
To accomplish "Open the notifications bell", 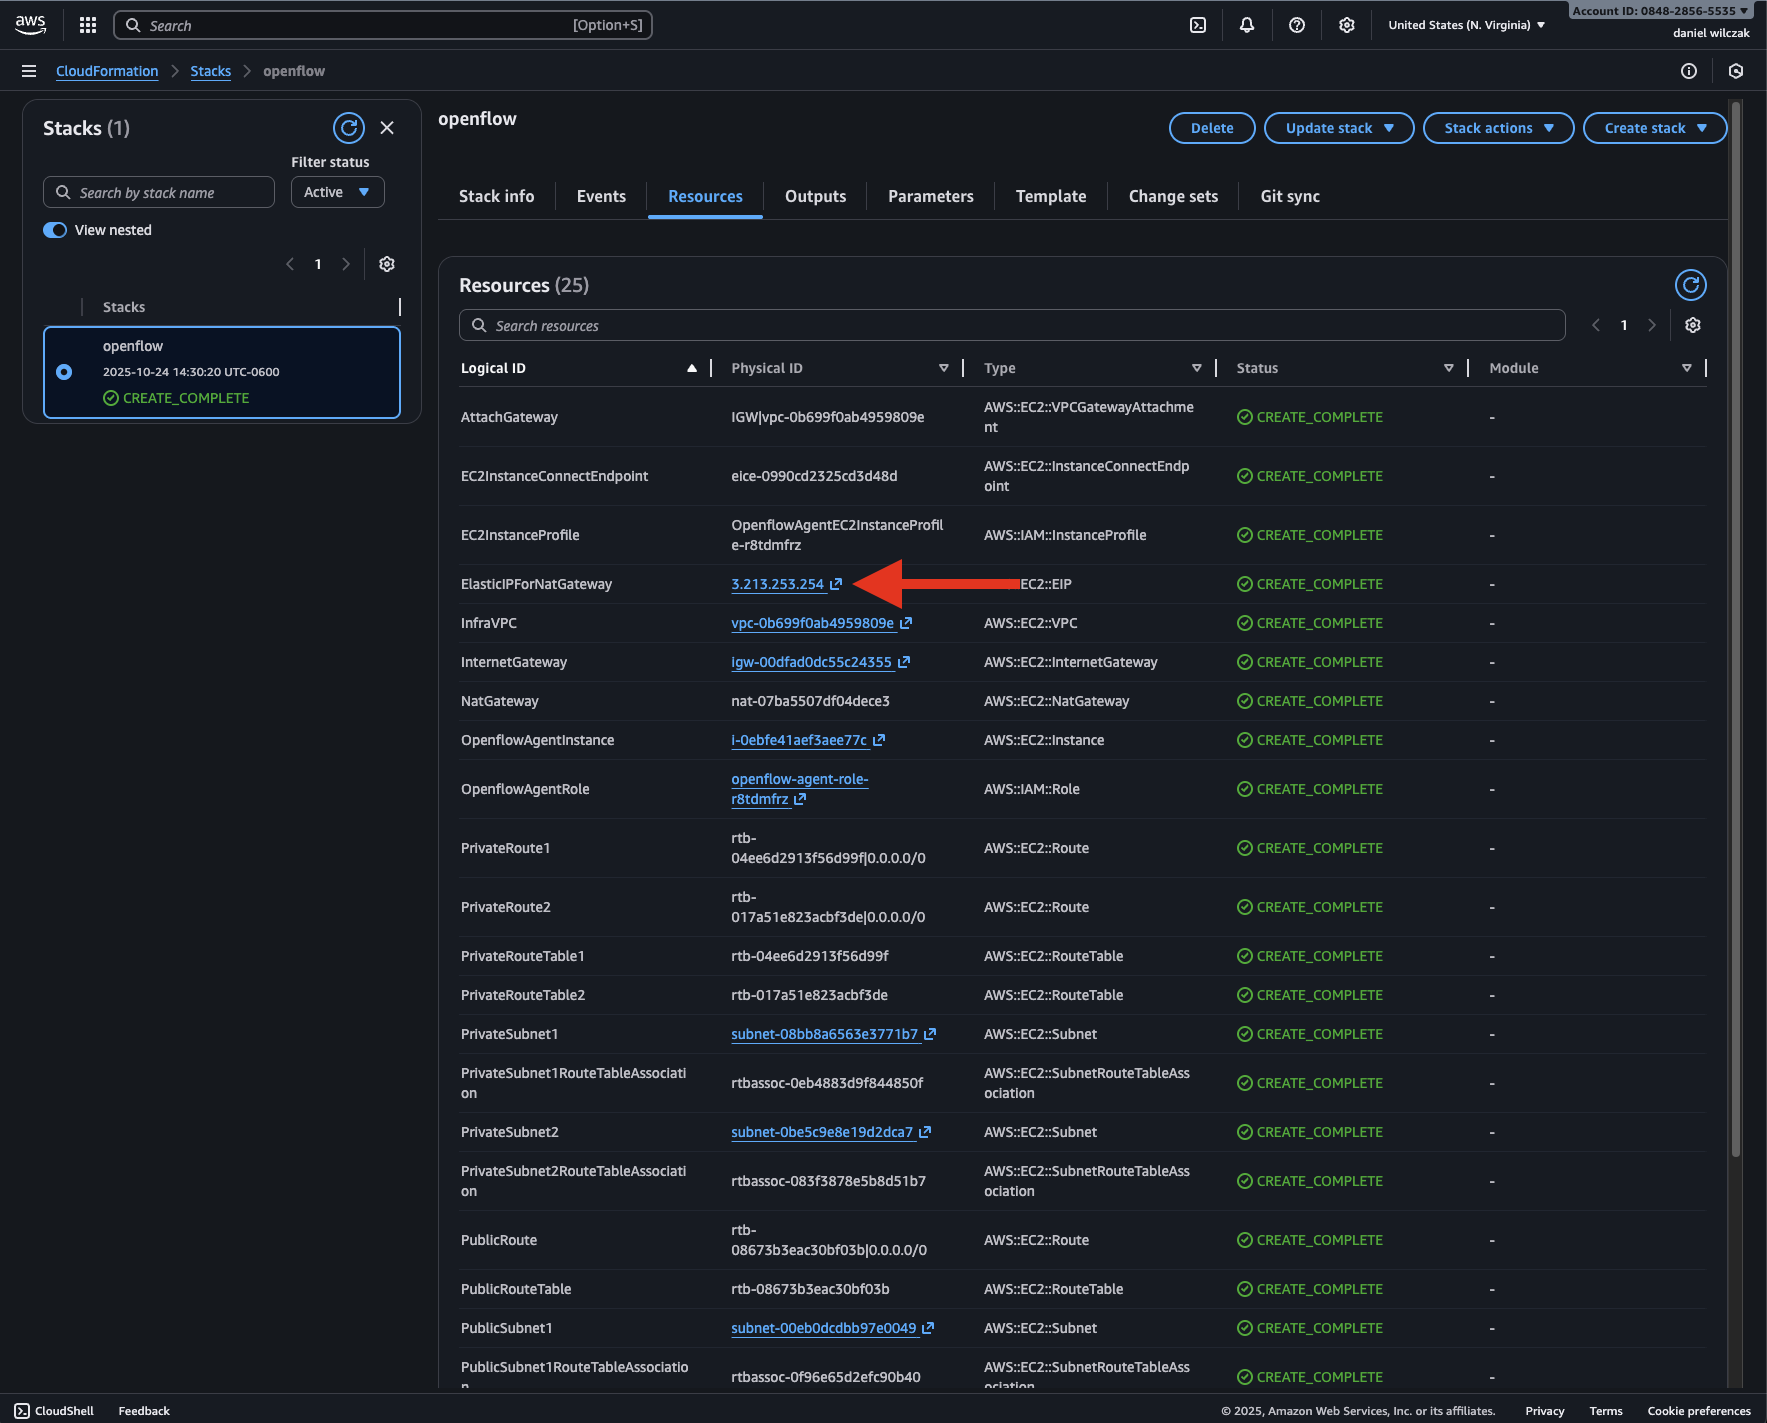I will [x=1246, y=25].
